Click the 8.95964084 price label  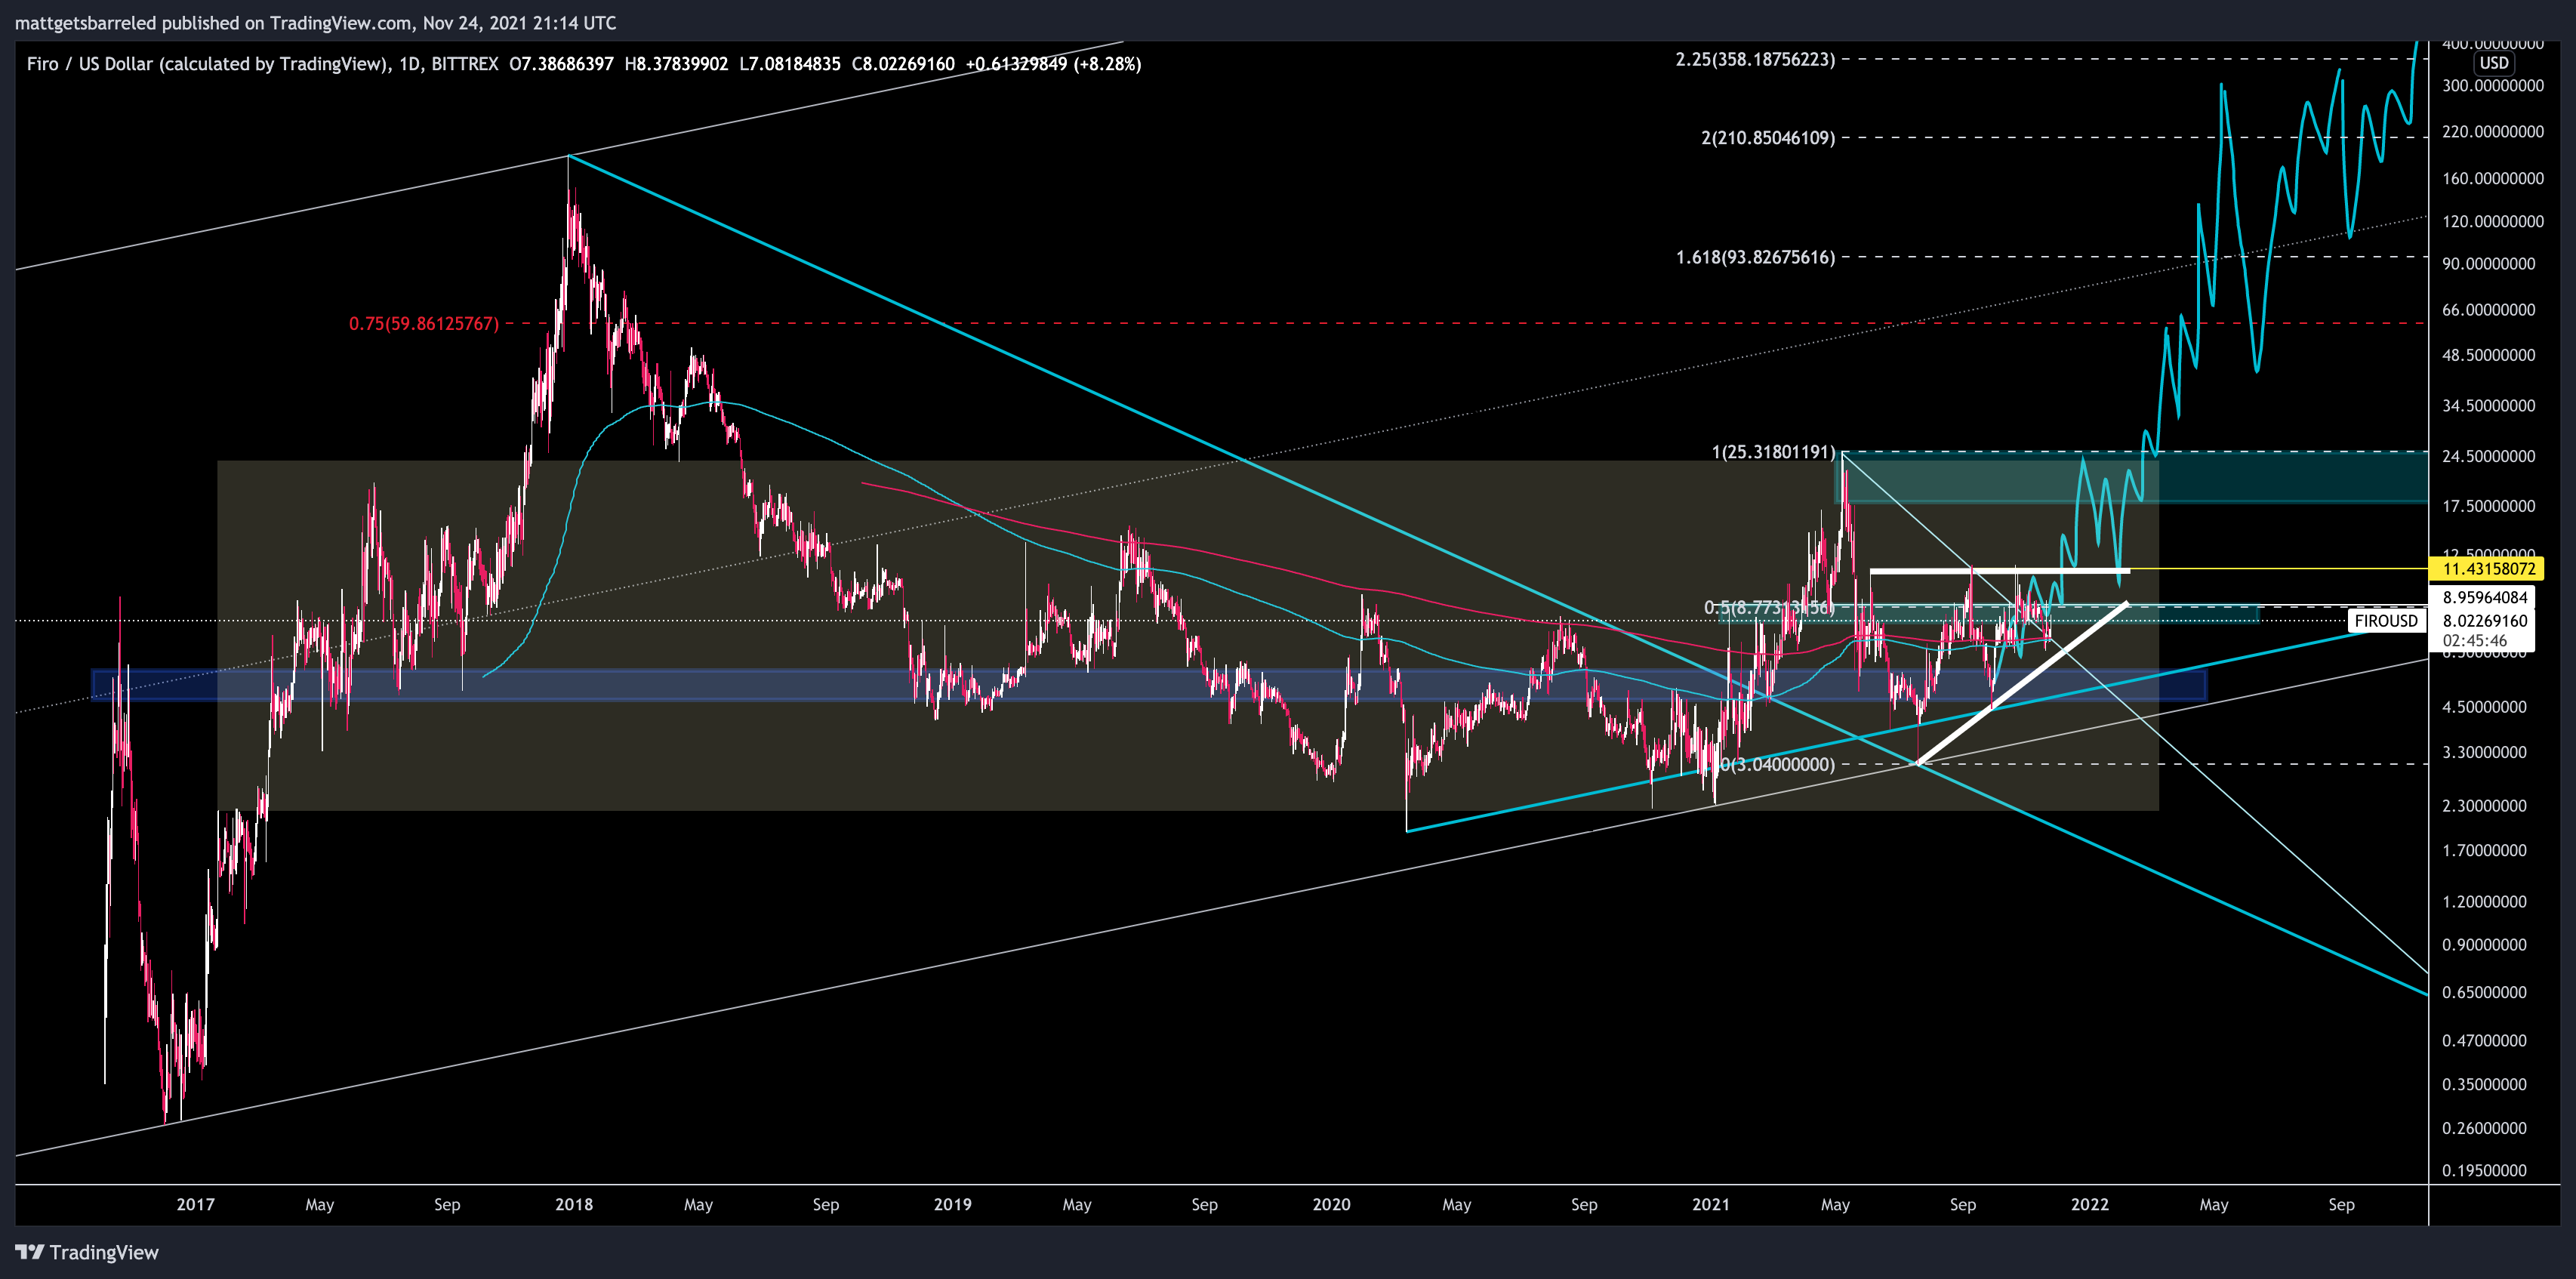click(x=2484, y=597)
